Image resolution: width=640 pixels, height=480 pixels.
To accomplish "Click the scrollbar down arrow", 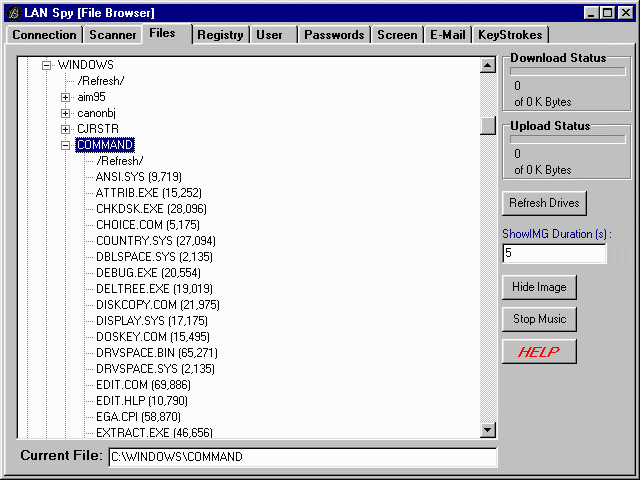I will [488, 429].
